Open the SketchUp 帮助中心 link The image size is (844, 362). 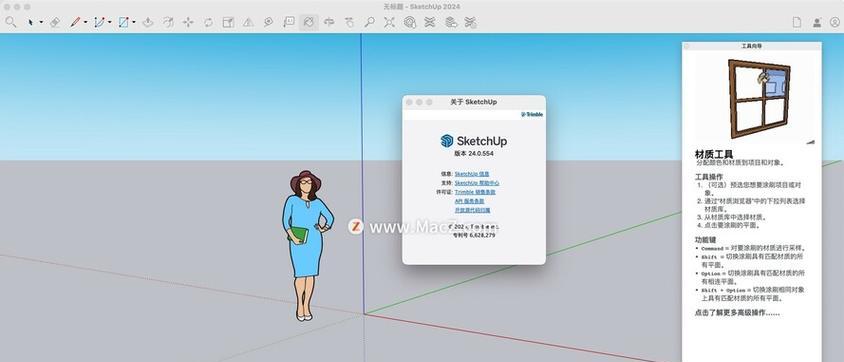tap(477, 183)
